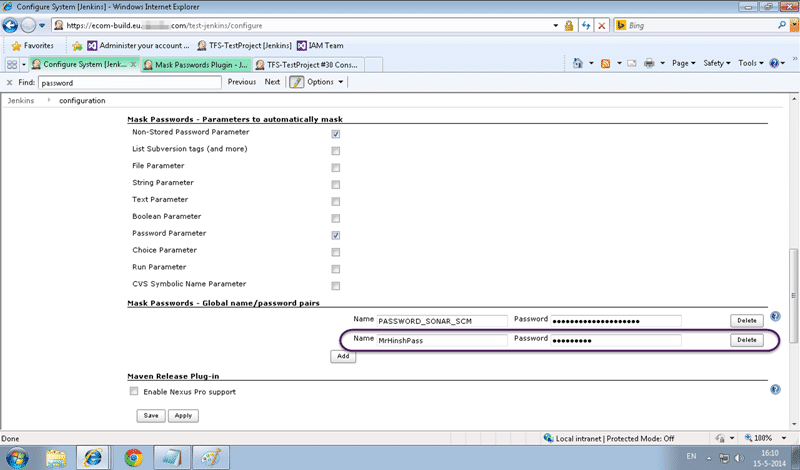Open the Page menu dropdown

tap(683, 63)
